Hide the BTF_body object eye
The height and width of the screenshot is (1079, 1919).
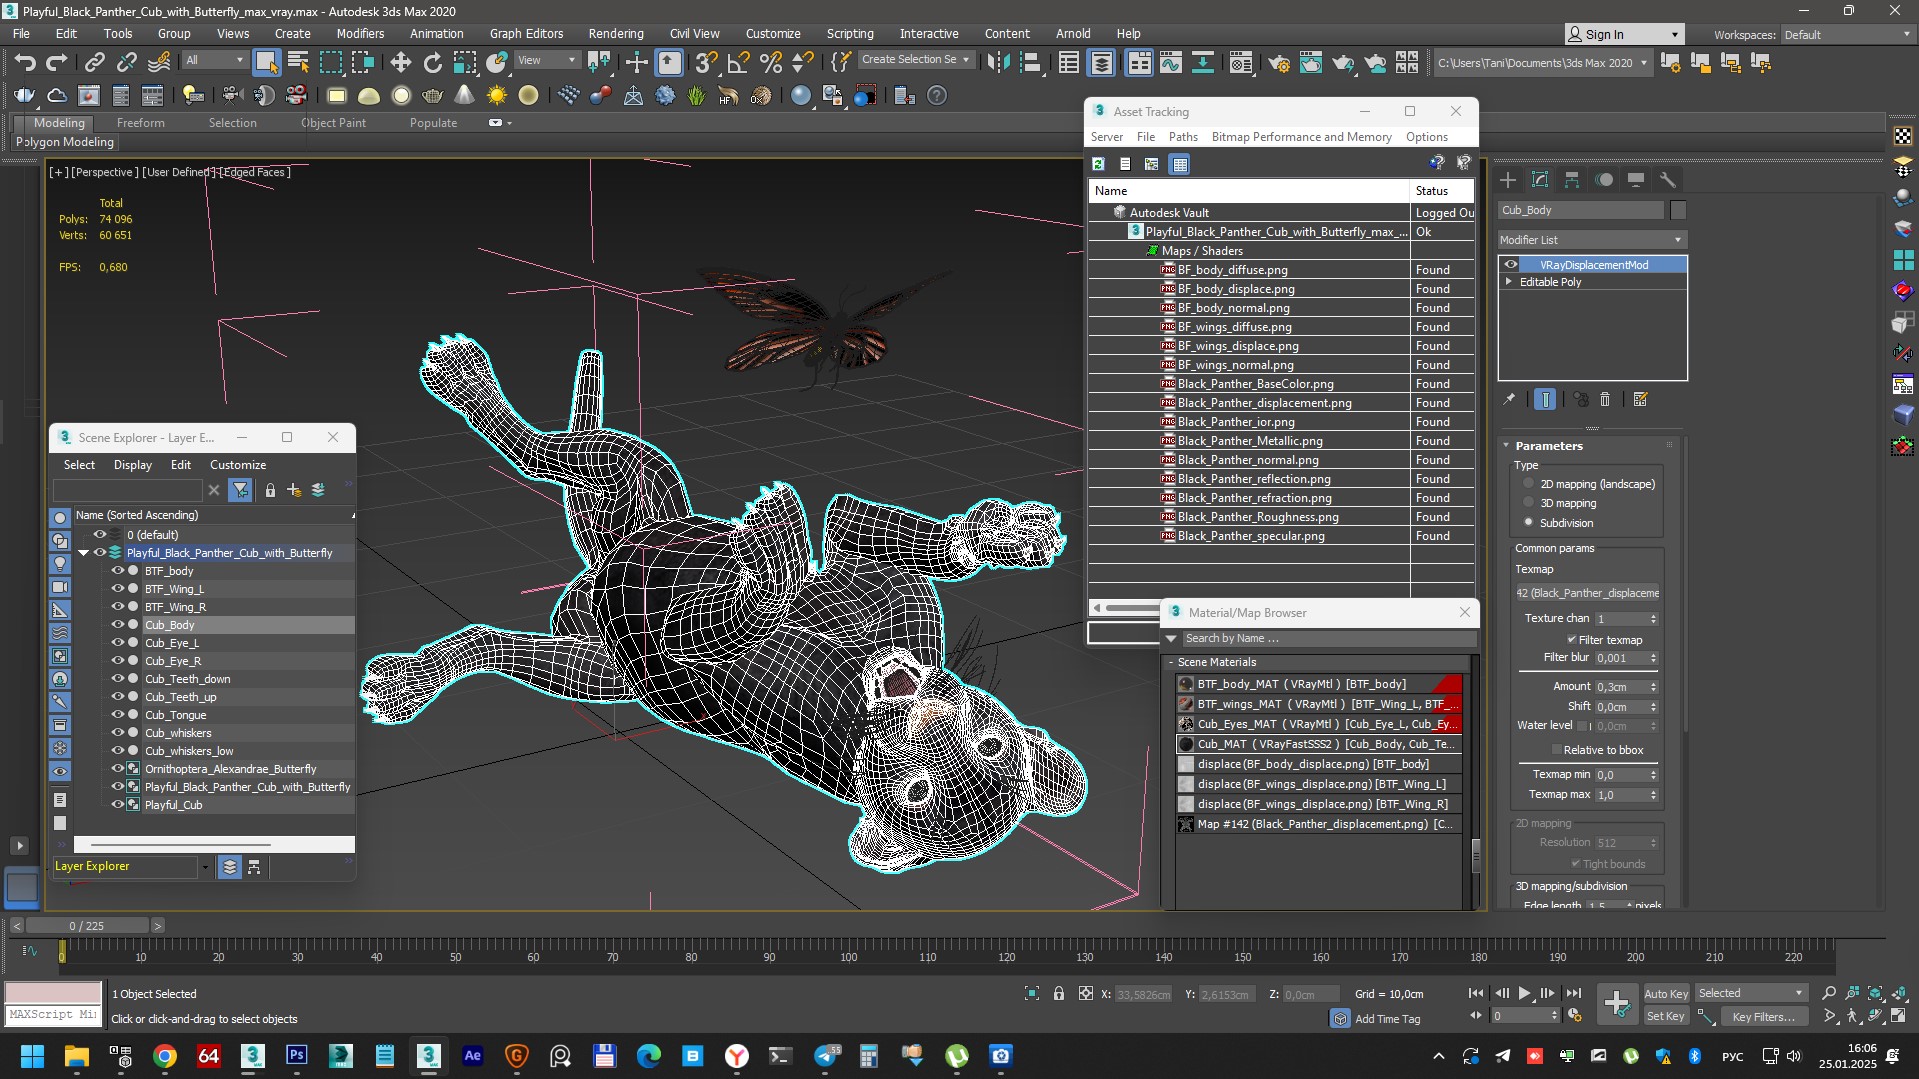pyautogui.click(x=117, y=571)
